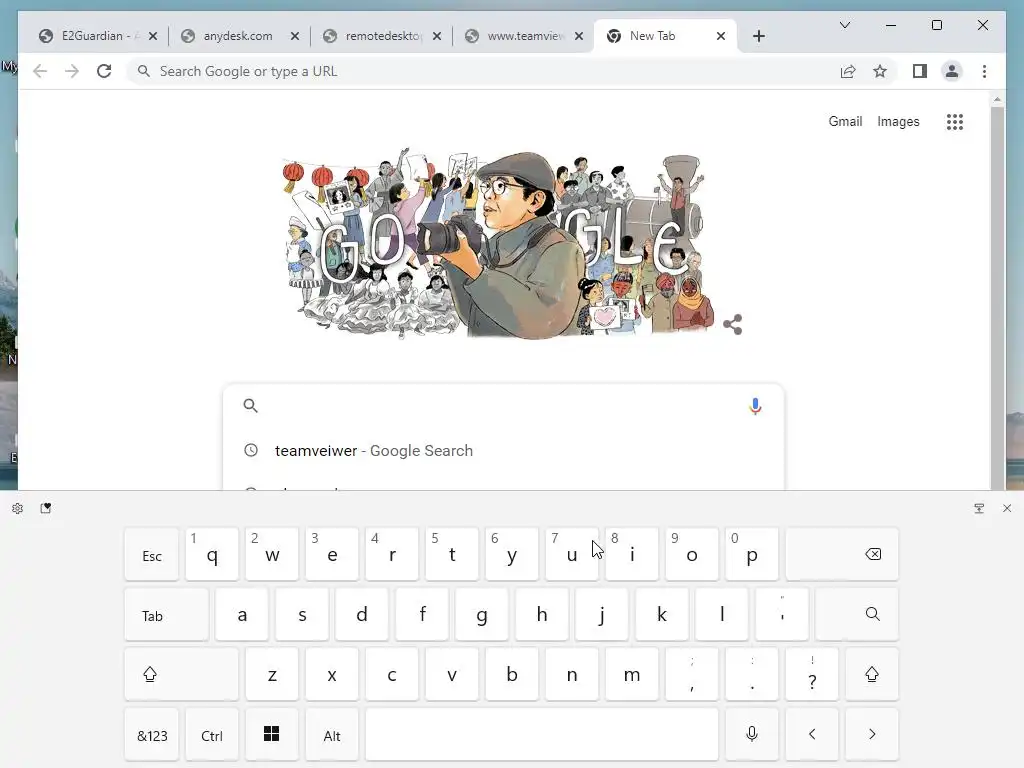Go back with the back arrow

click(40, 71)
